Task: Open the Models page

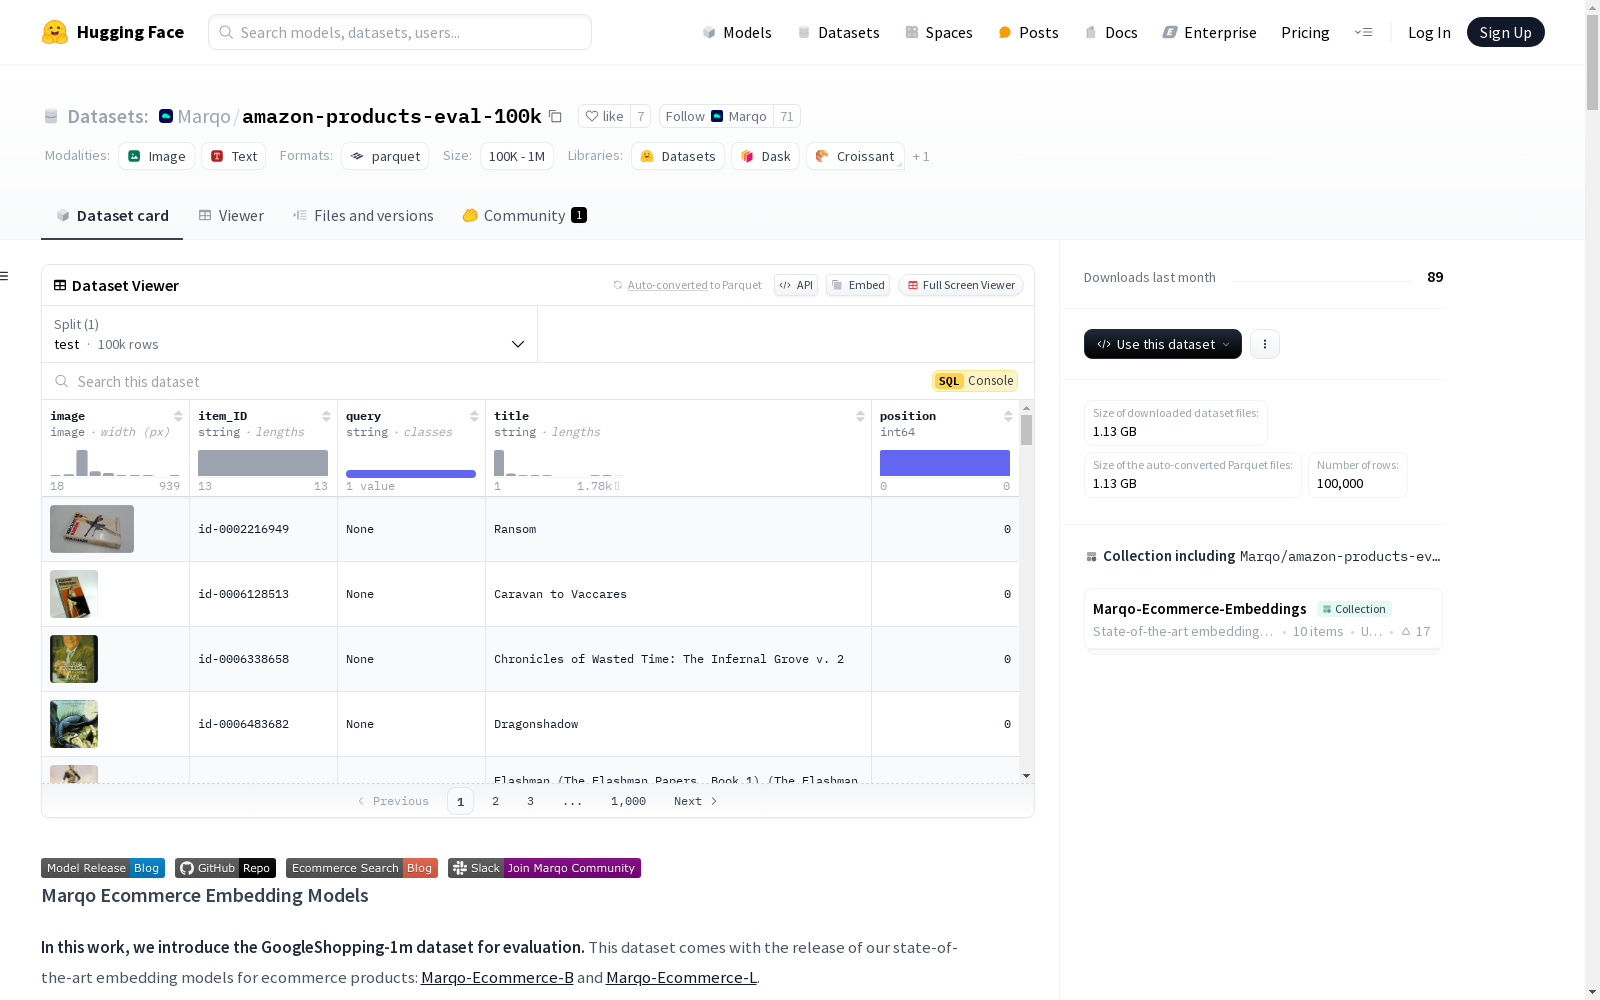Action: [737, 32]
